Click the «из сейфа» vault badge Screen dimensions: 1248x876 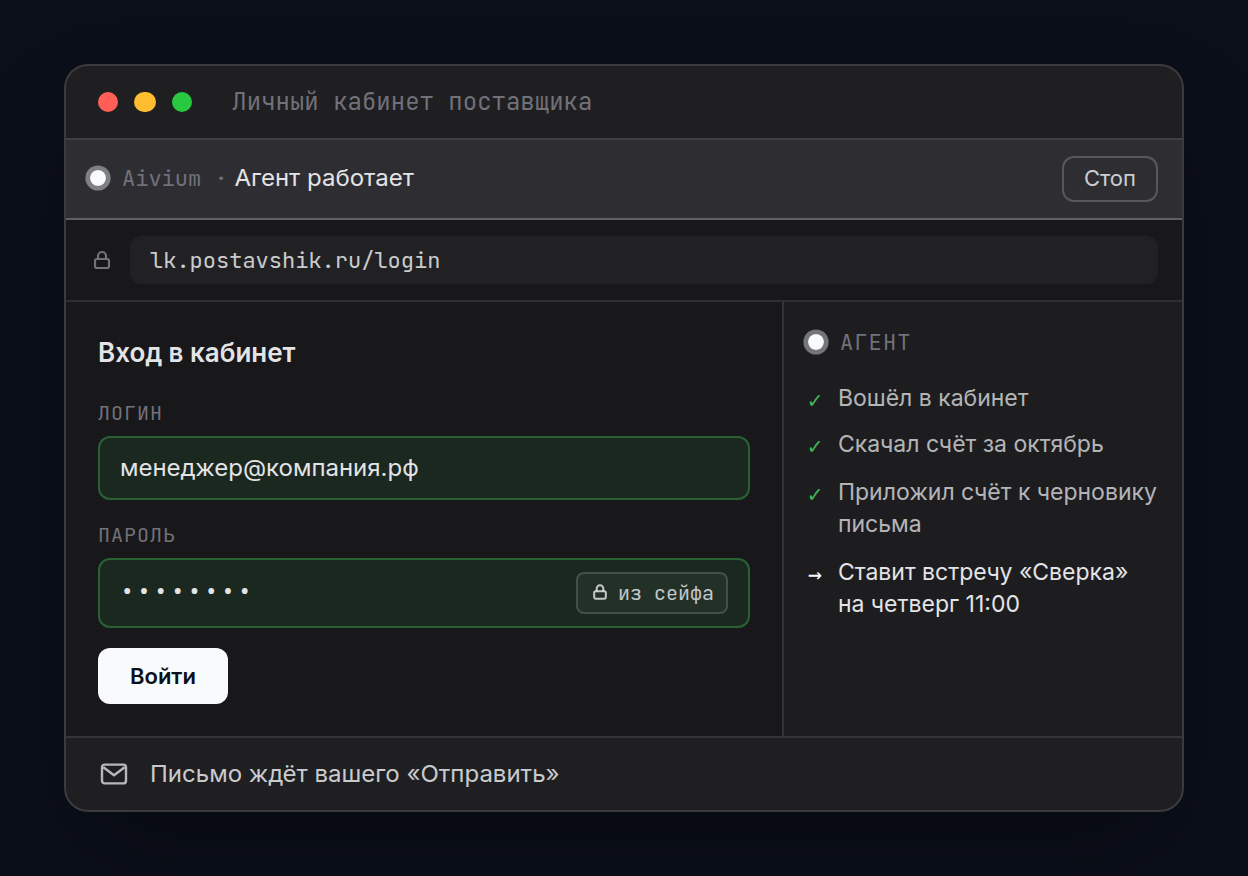pos(652,593)
